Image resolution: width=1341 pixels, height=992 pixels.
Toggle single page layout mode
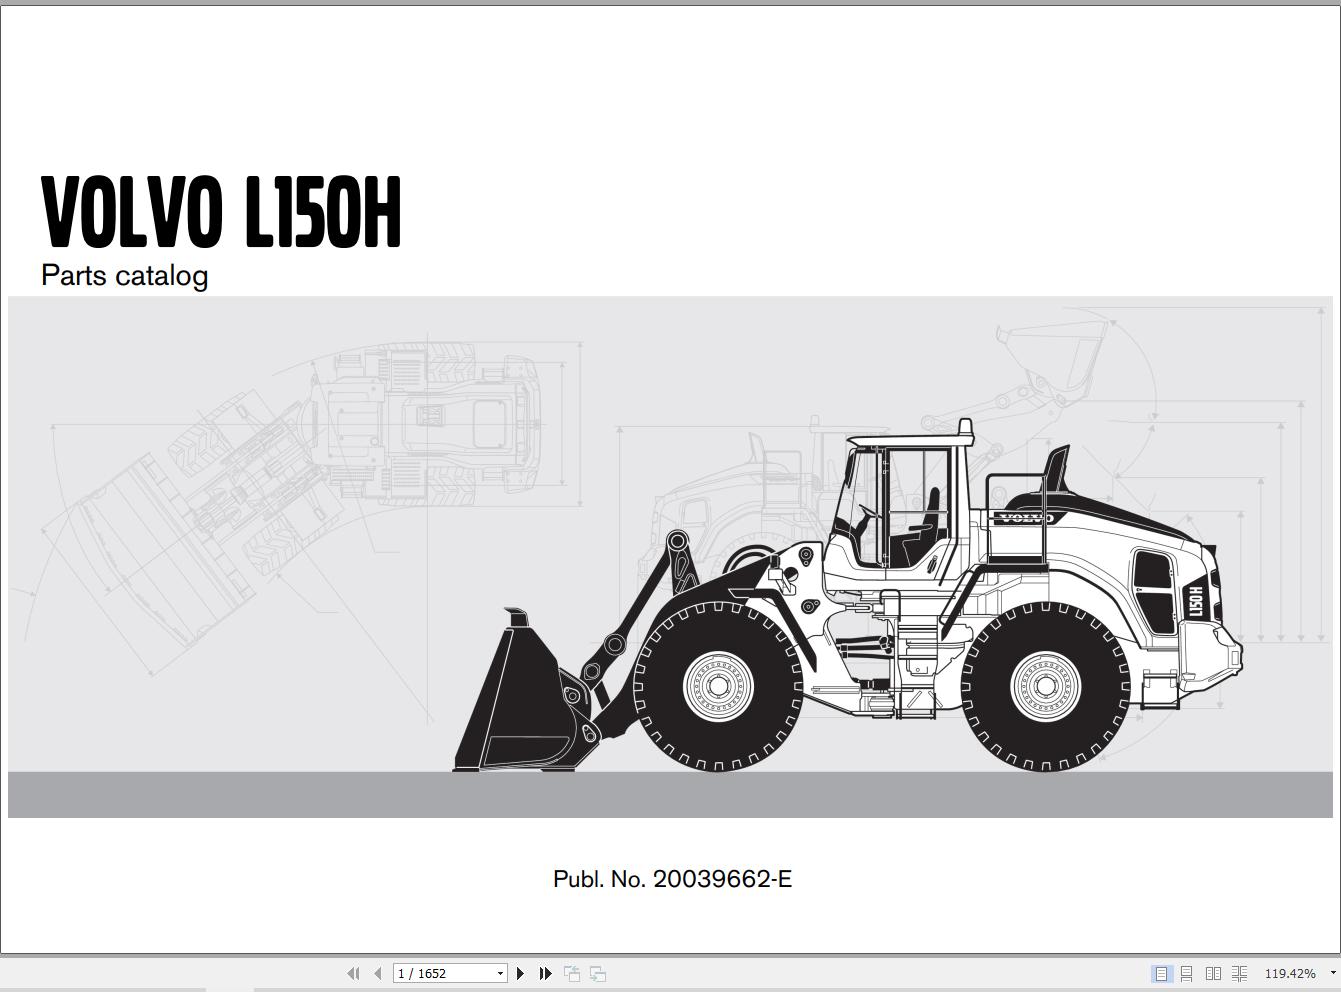[1161, 973]
